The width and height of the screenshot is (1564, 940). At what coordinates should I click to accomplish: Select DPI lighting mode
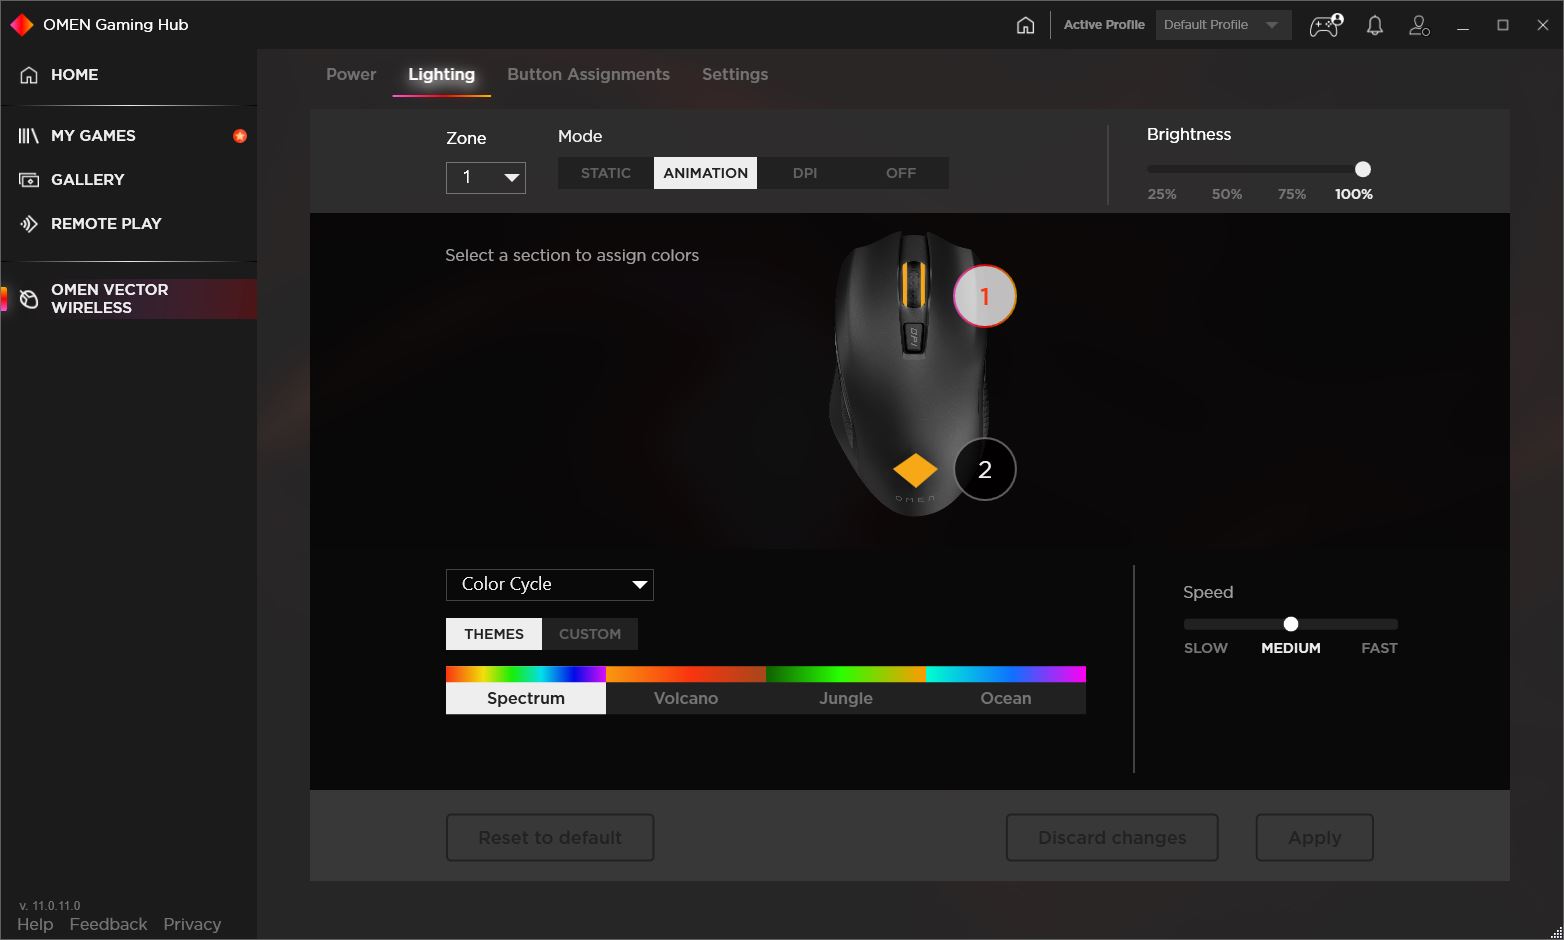pos(805,173)
